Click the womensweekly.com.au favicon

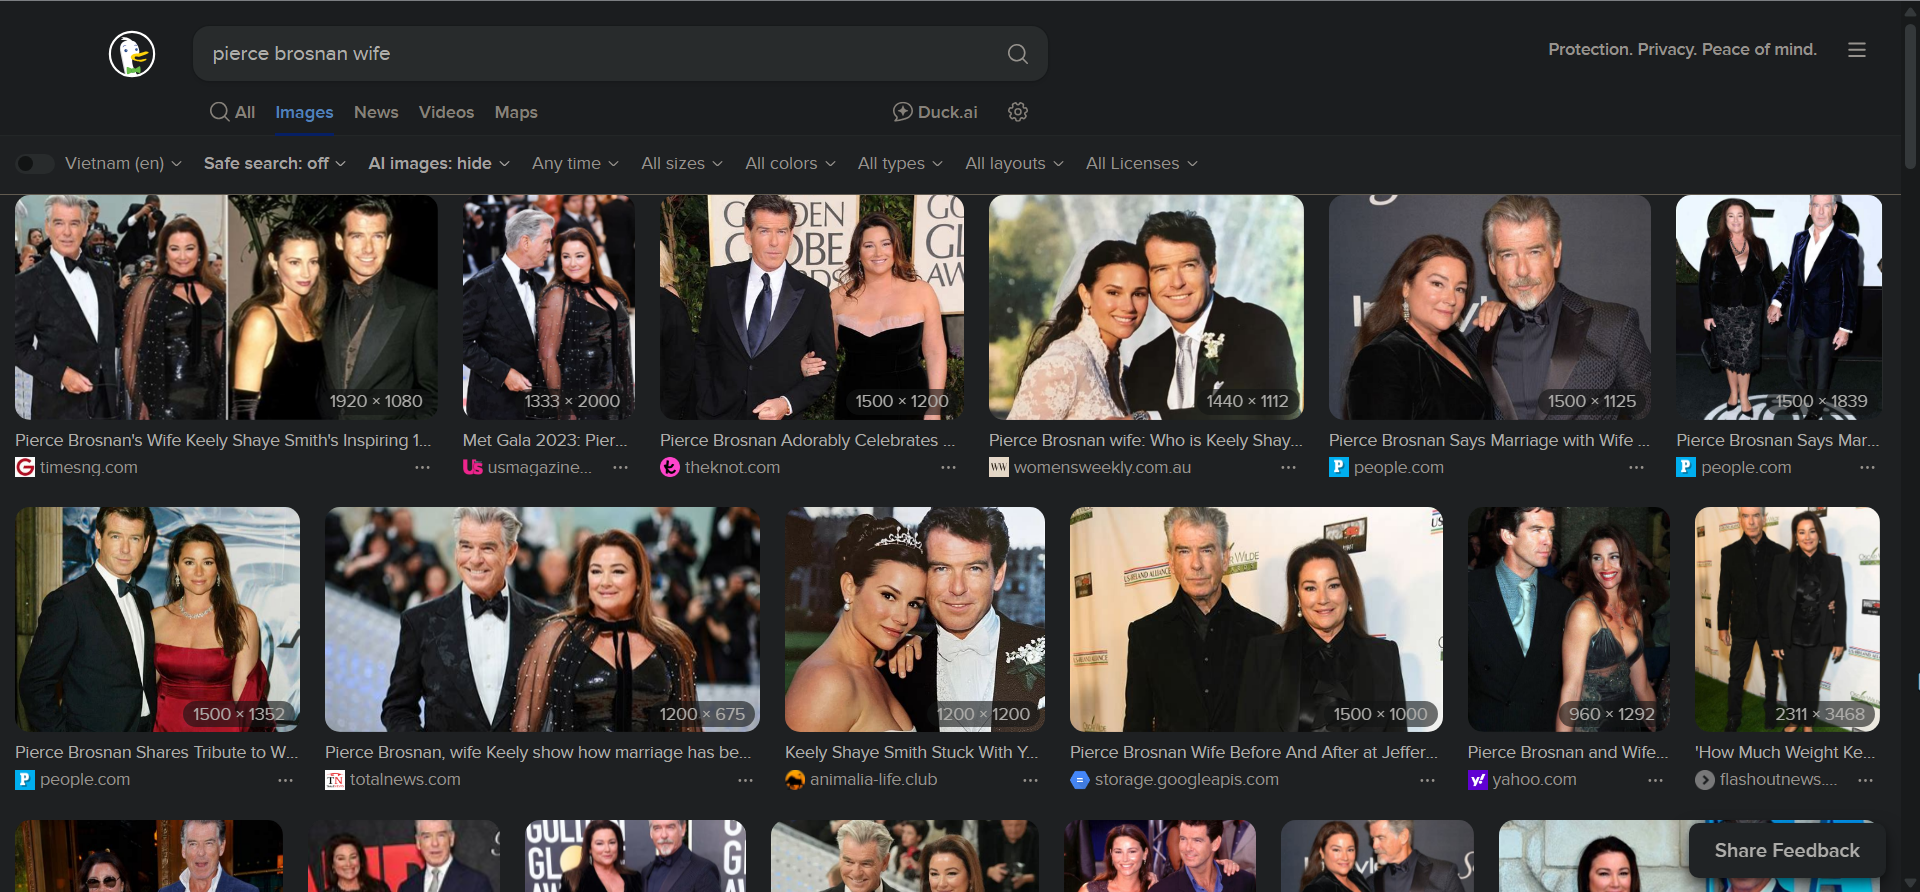[999, 467]
